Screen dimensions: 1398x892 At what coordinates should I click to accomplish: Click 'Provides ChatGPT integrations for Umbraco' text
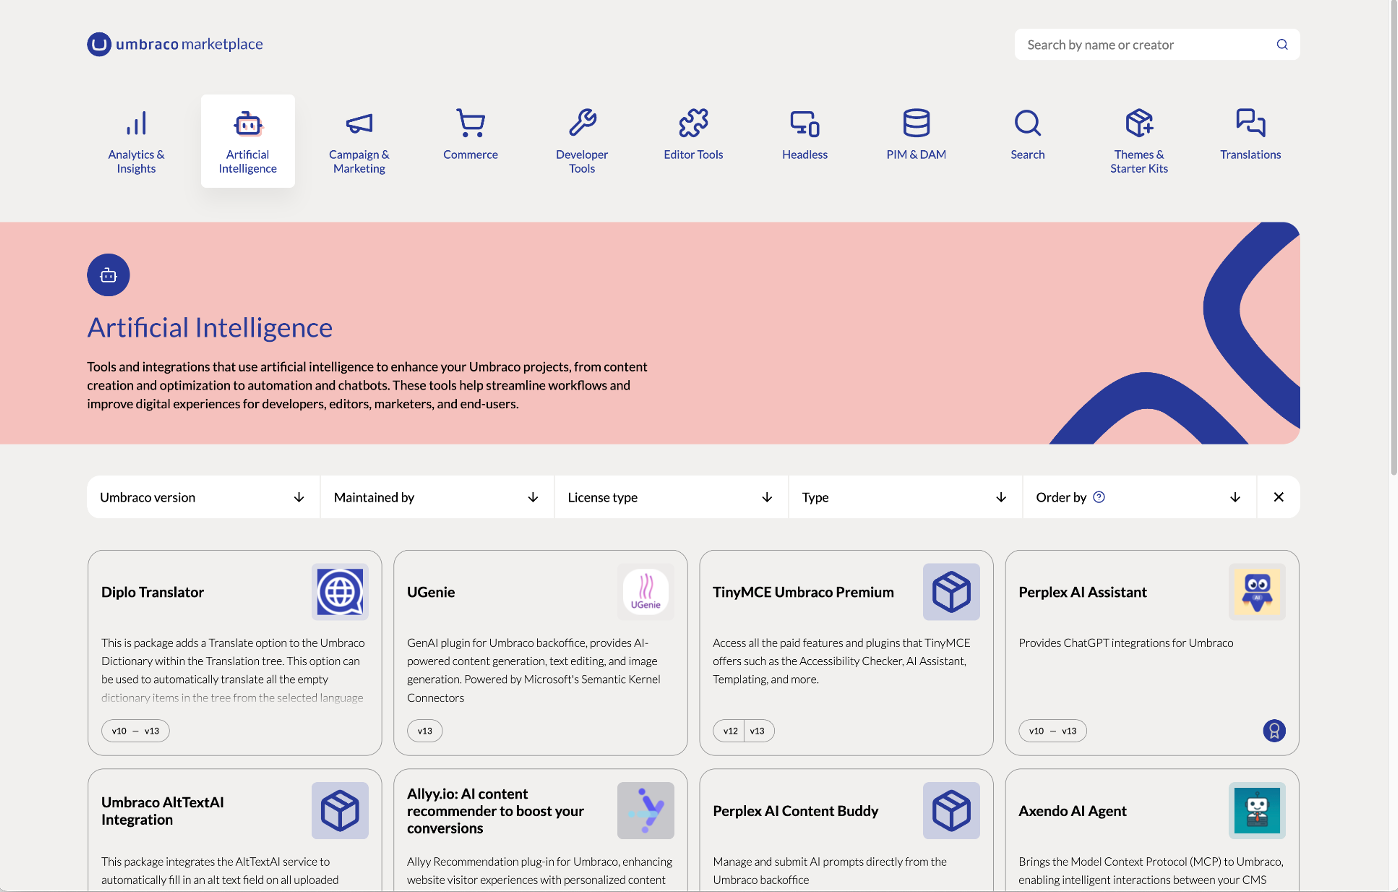[1126, 643]
